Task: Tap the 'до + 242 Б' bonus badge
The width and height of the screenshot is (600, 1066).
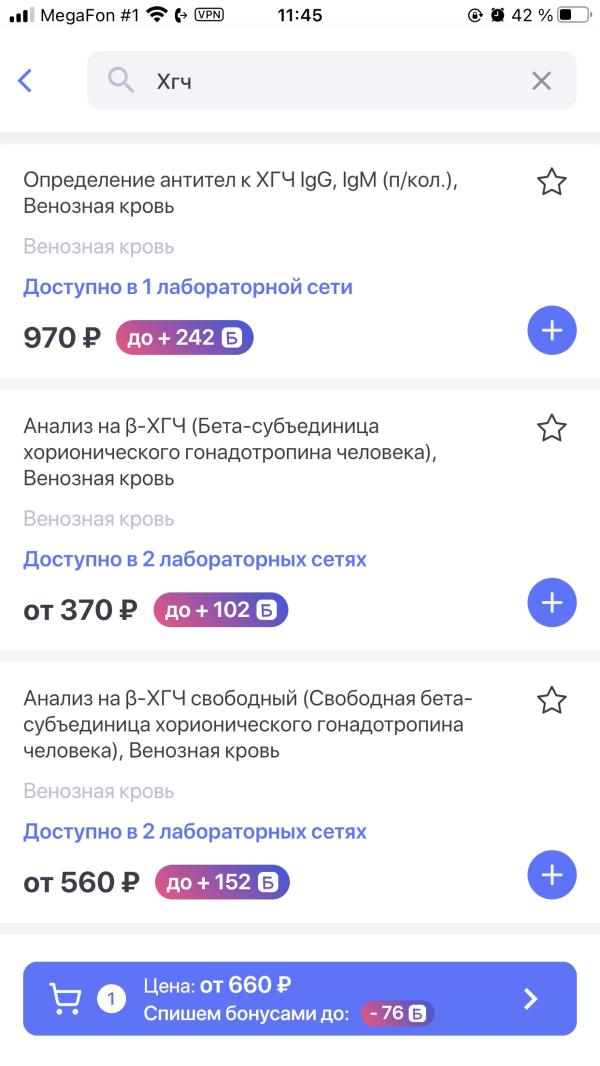Action: pyautogui.click(x=184, y=337)
